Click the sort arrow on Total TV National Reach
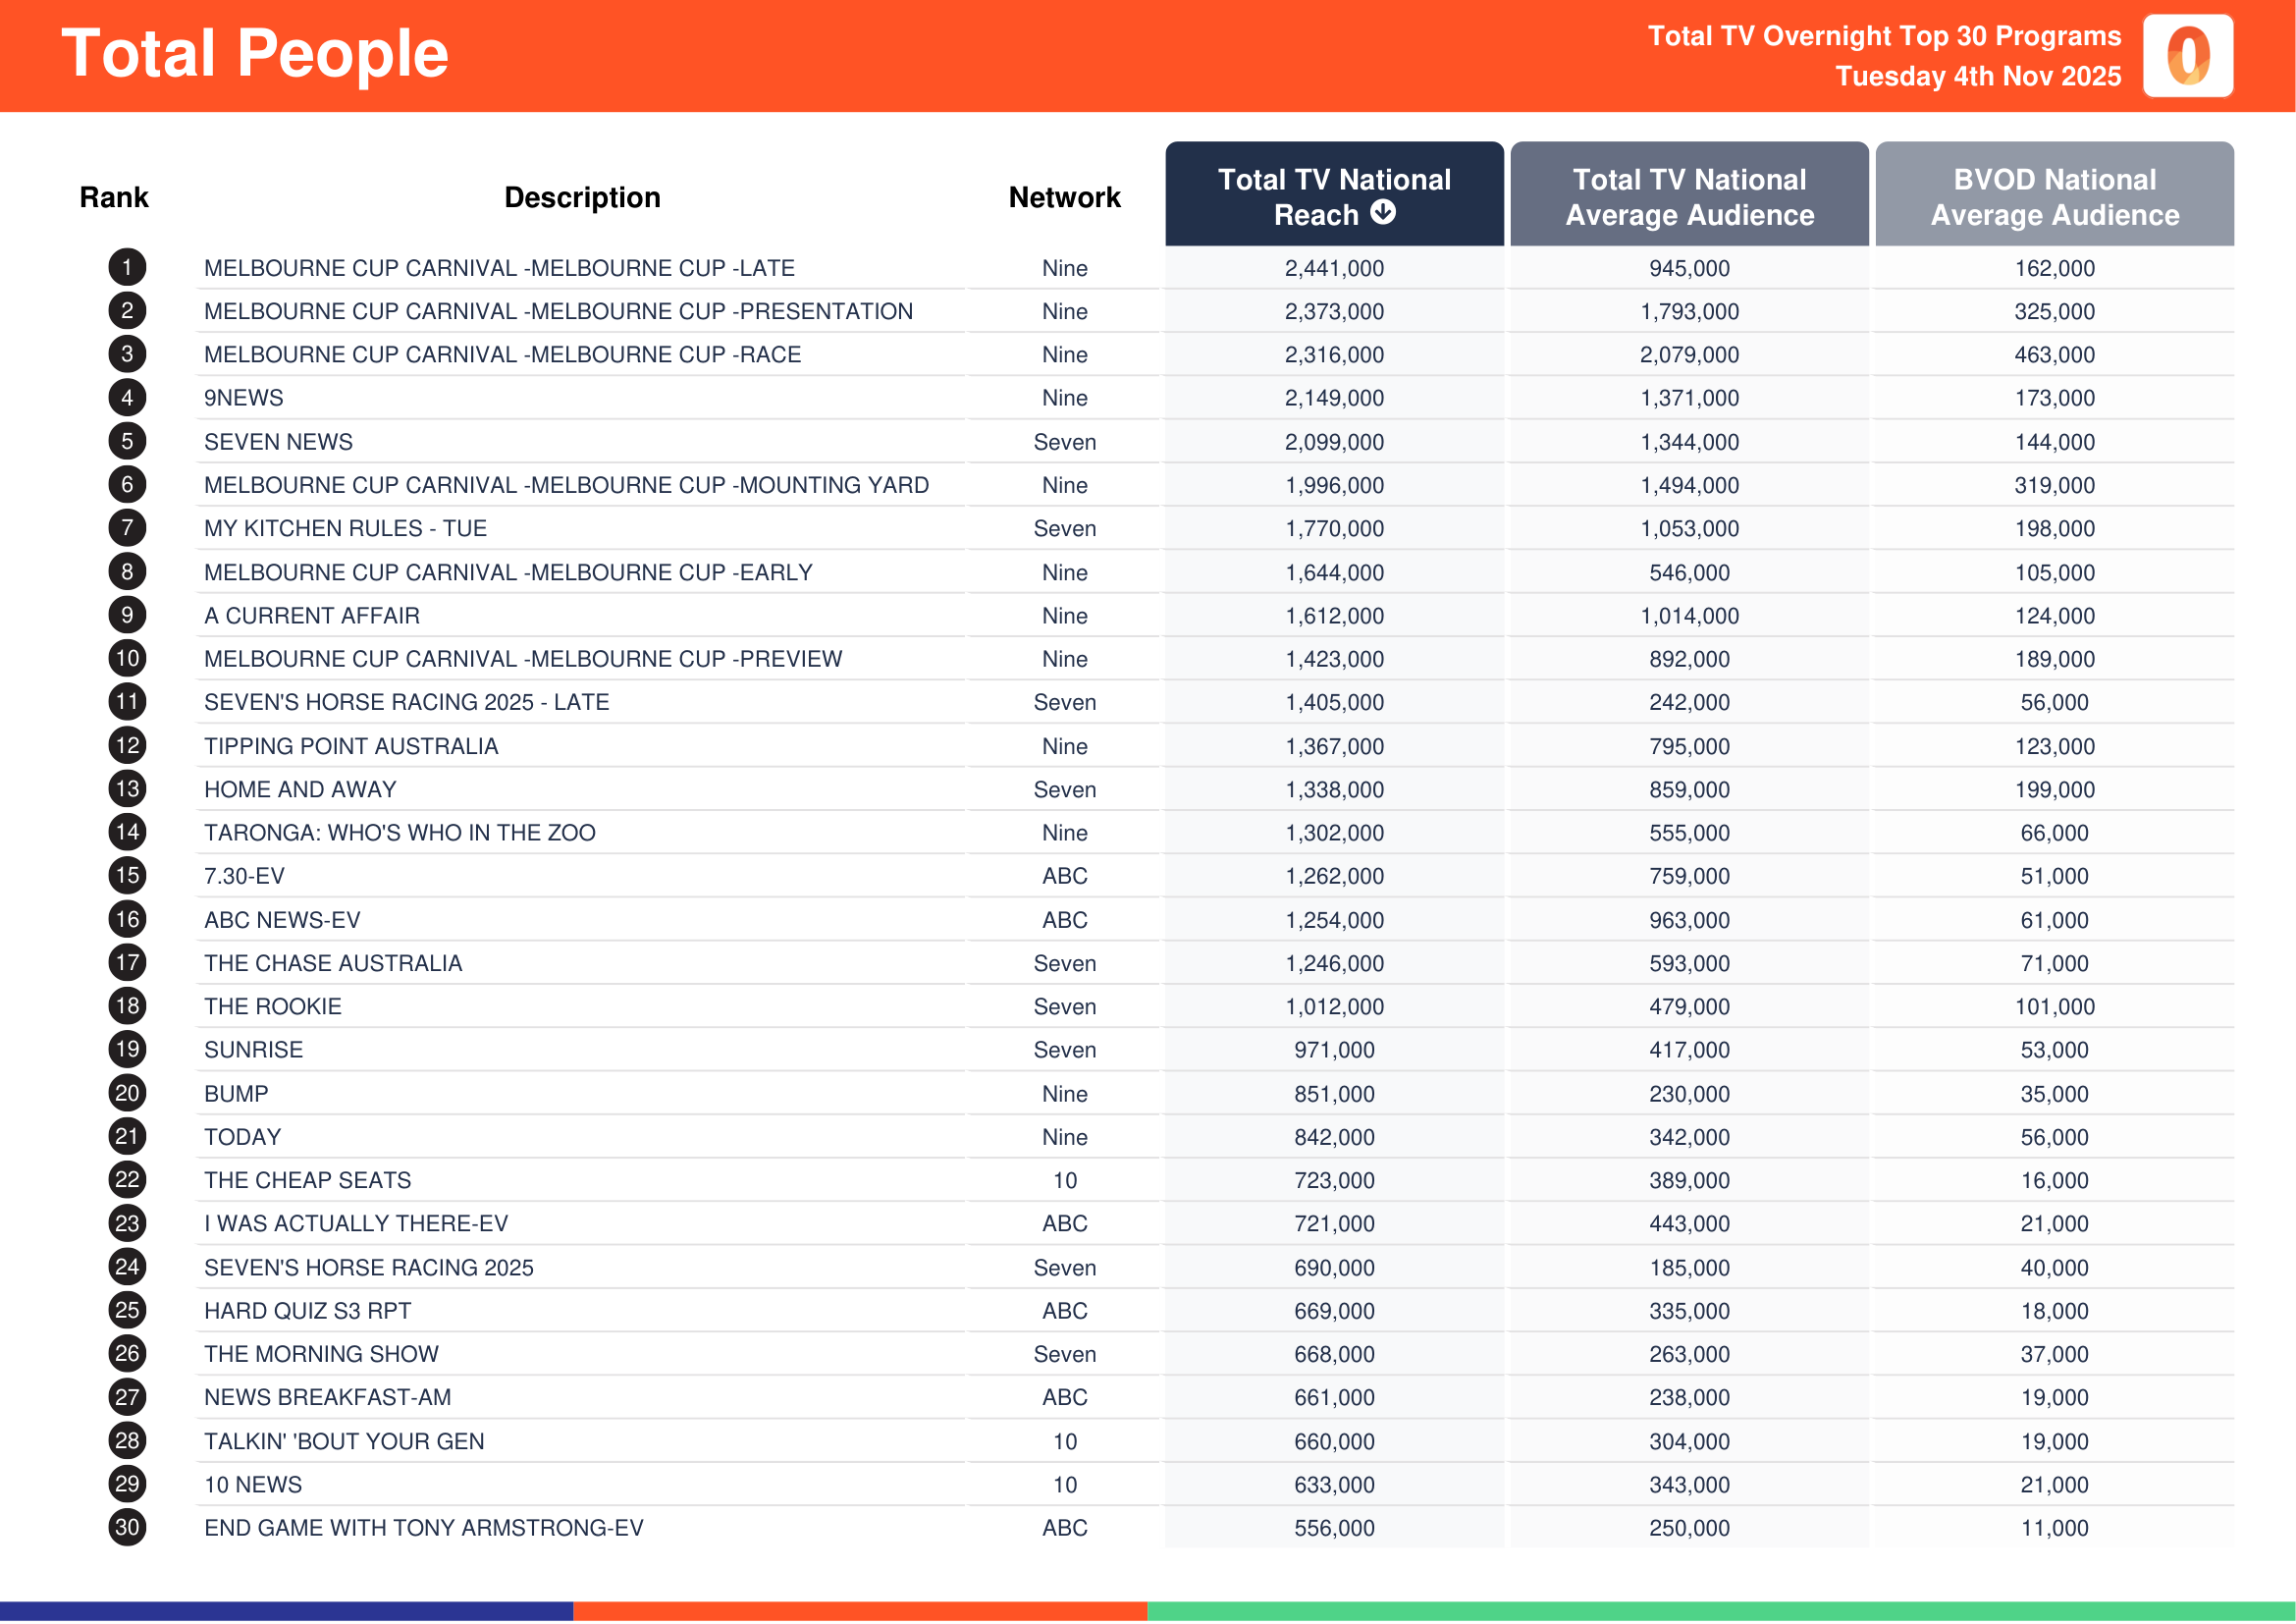The width and height of the screenshot is (2296, 1624). 1383,214
